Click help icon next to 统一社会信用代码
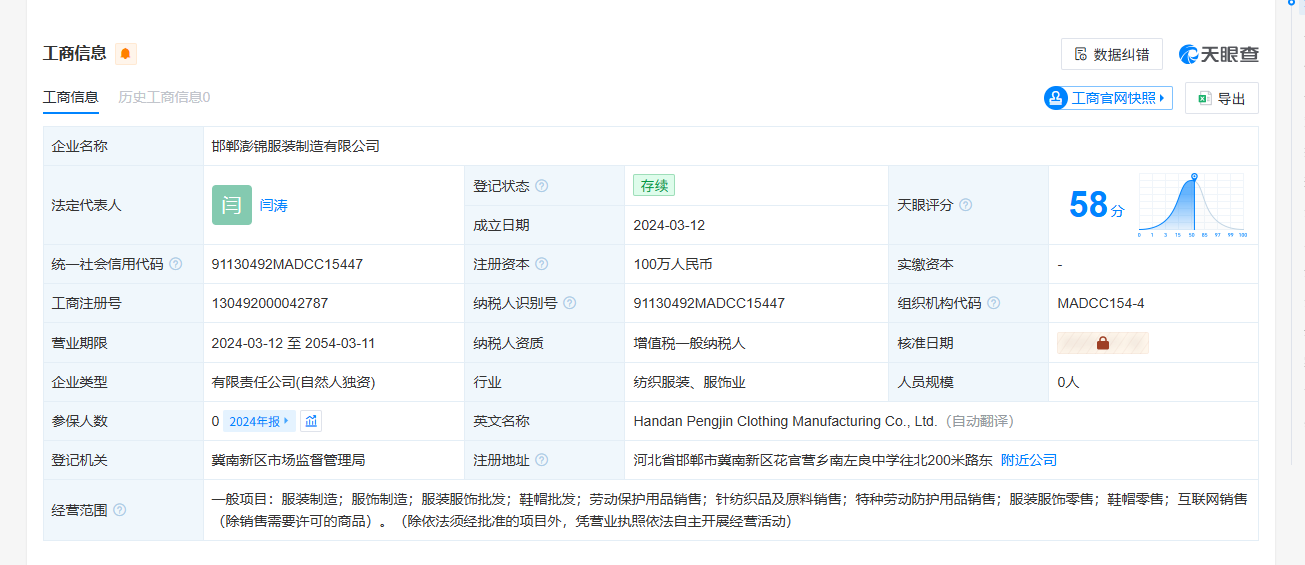The height and width of the screenshot is (565, 1305). point(176,264)
